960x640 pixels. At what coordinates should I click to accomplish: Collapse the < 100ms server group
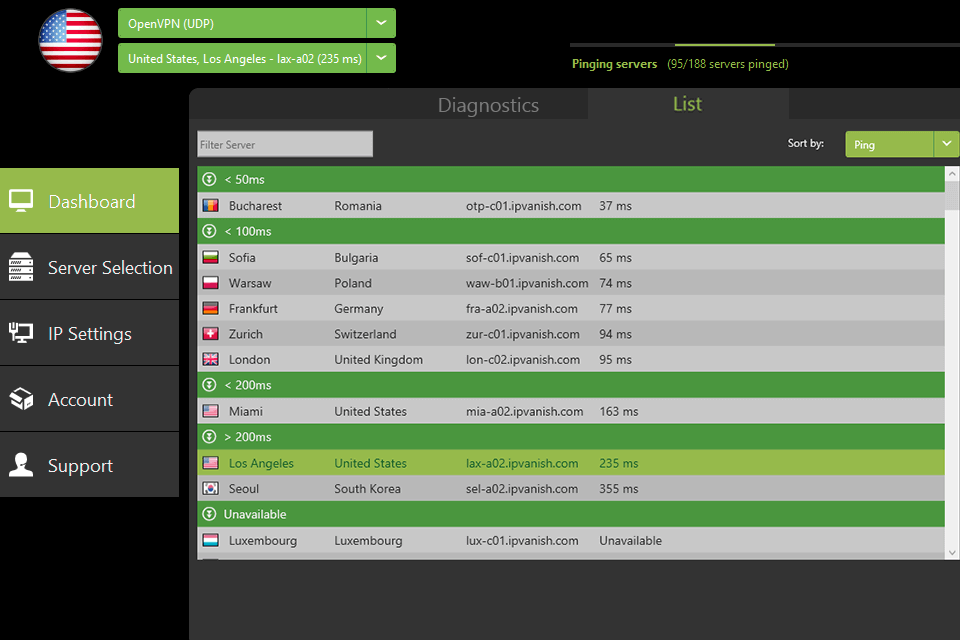pos(209,231)
